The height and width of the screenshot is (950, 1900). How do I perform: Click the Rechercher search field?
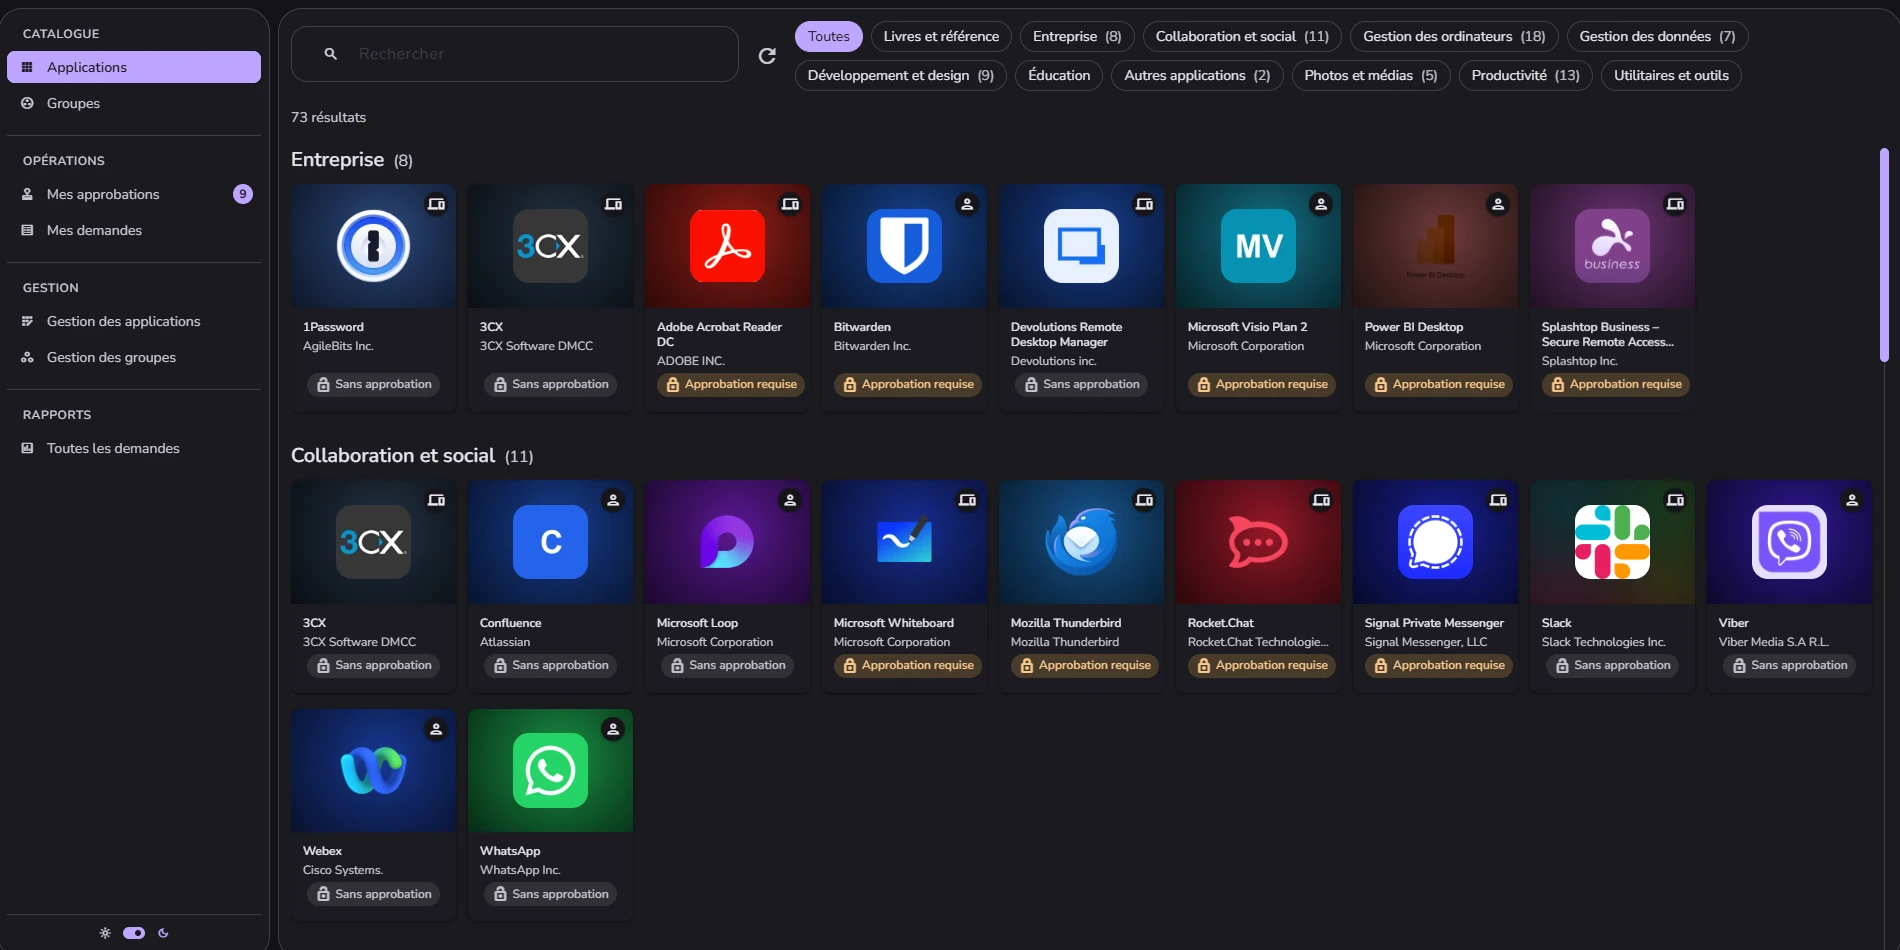click(x=515, y=54)
